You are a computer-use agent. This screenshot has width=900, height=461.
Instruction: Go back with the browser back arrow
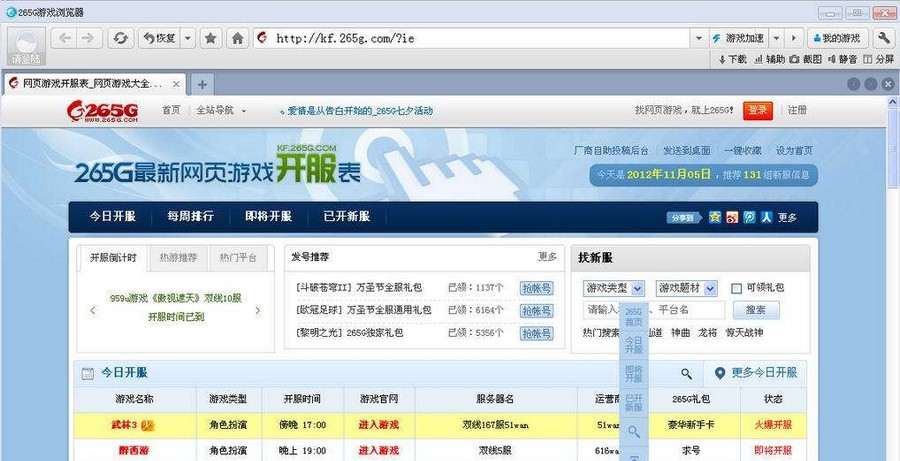coord(65,38)
